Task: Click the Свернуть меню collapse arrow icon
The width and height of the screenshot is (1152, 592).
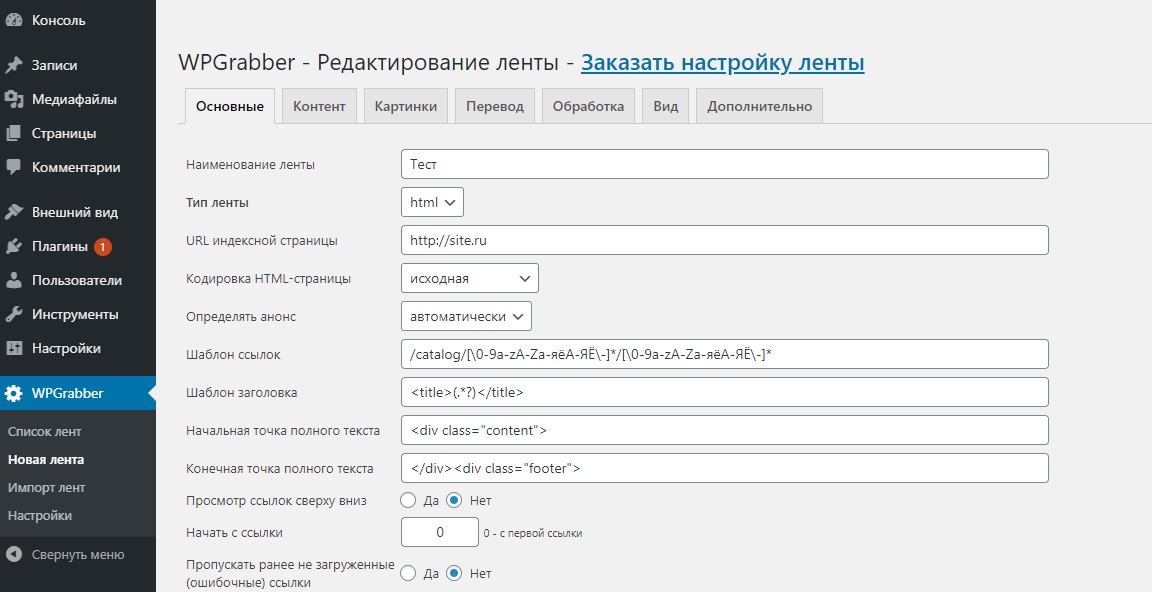Action: click(13, 555)
